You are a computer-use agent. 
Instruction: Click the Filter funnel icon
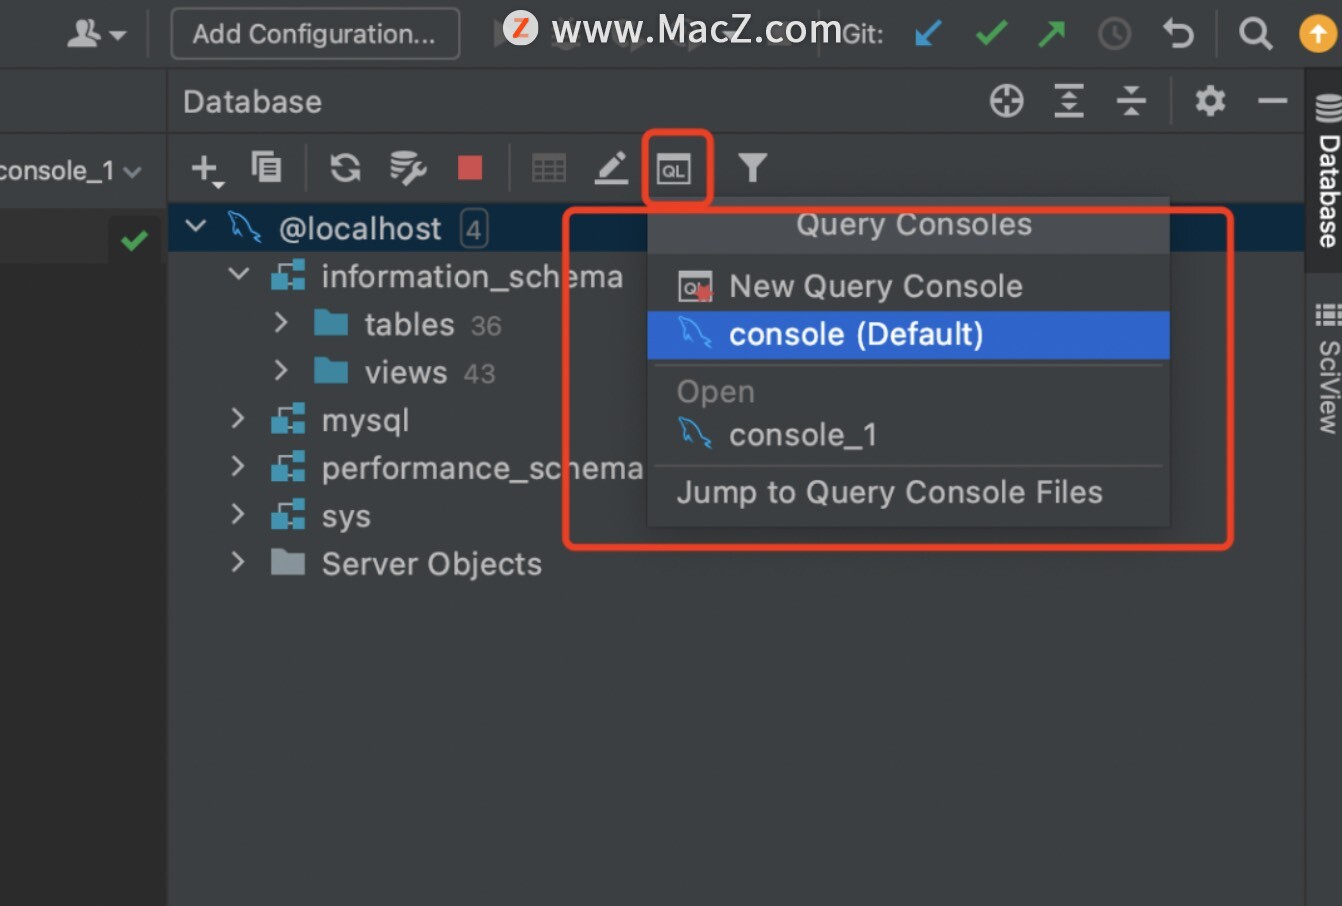pyautogui.click(x=752, y=167)
